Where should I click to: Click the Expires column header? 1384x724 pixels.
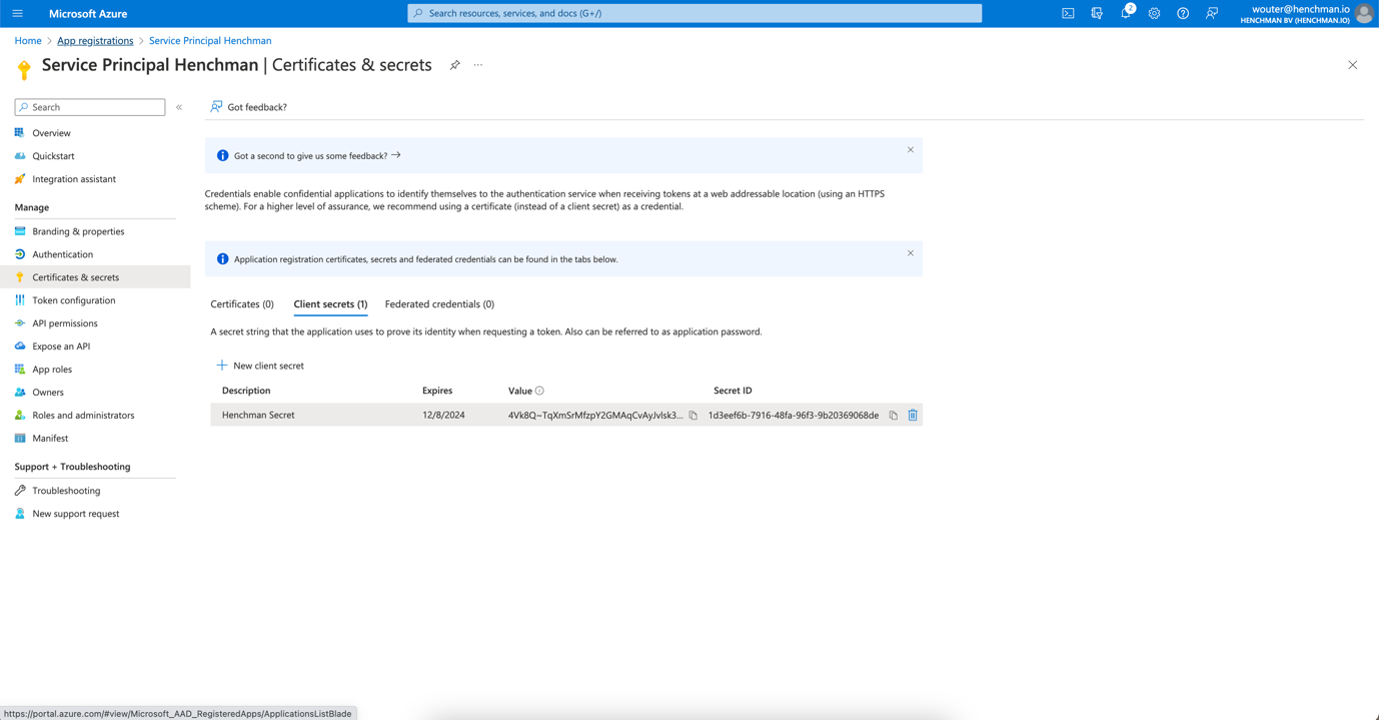pos(439,392)
